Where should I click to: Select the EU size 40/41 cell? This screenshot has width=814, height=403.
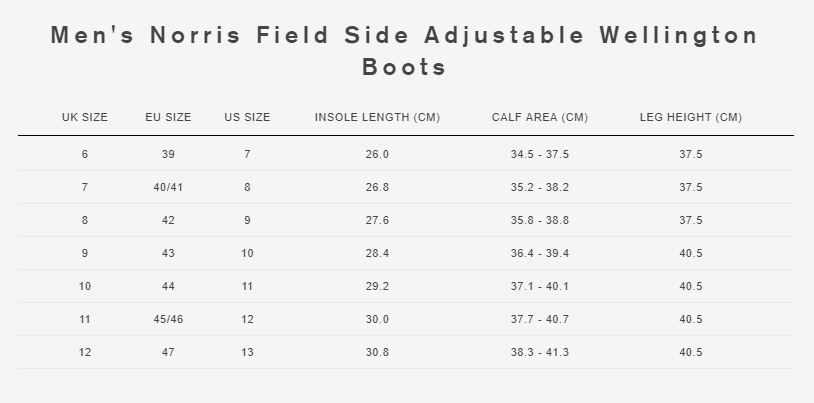click(x=168, y=187)
